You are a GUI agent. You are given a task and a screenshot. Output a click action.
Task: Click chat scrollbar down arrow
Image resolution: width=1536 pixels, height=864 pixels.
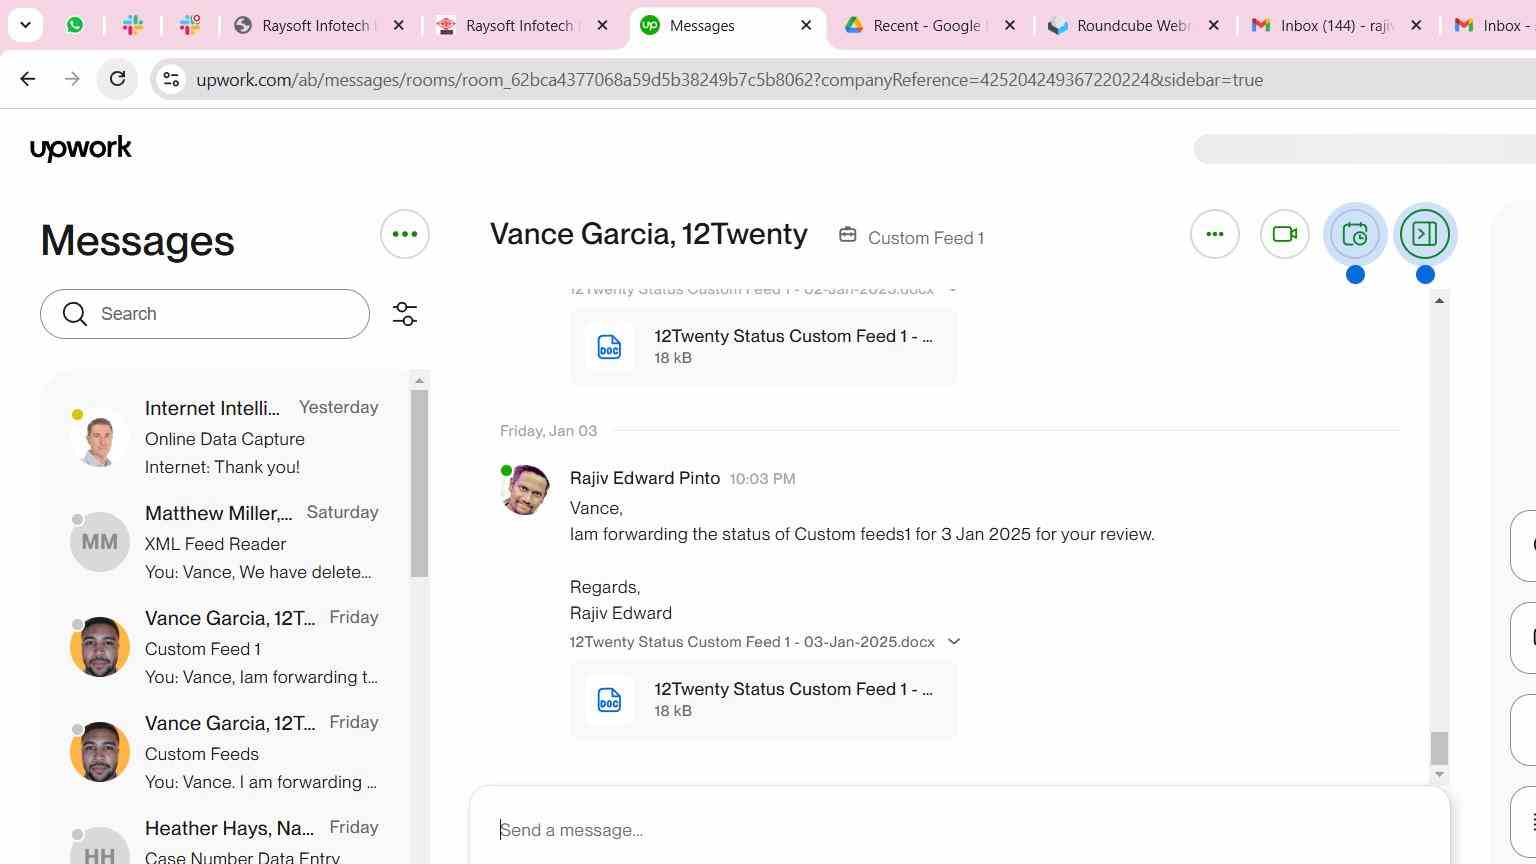tap(1439, 774)
